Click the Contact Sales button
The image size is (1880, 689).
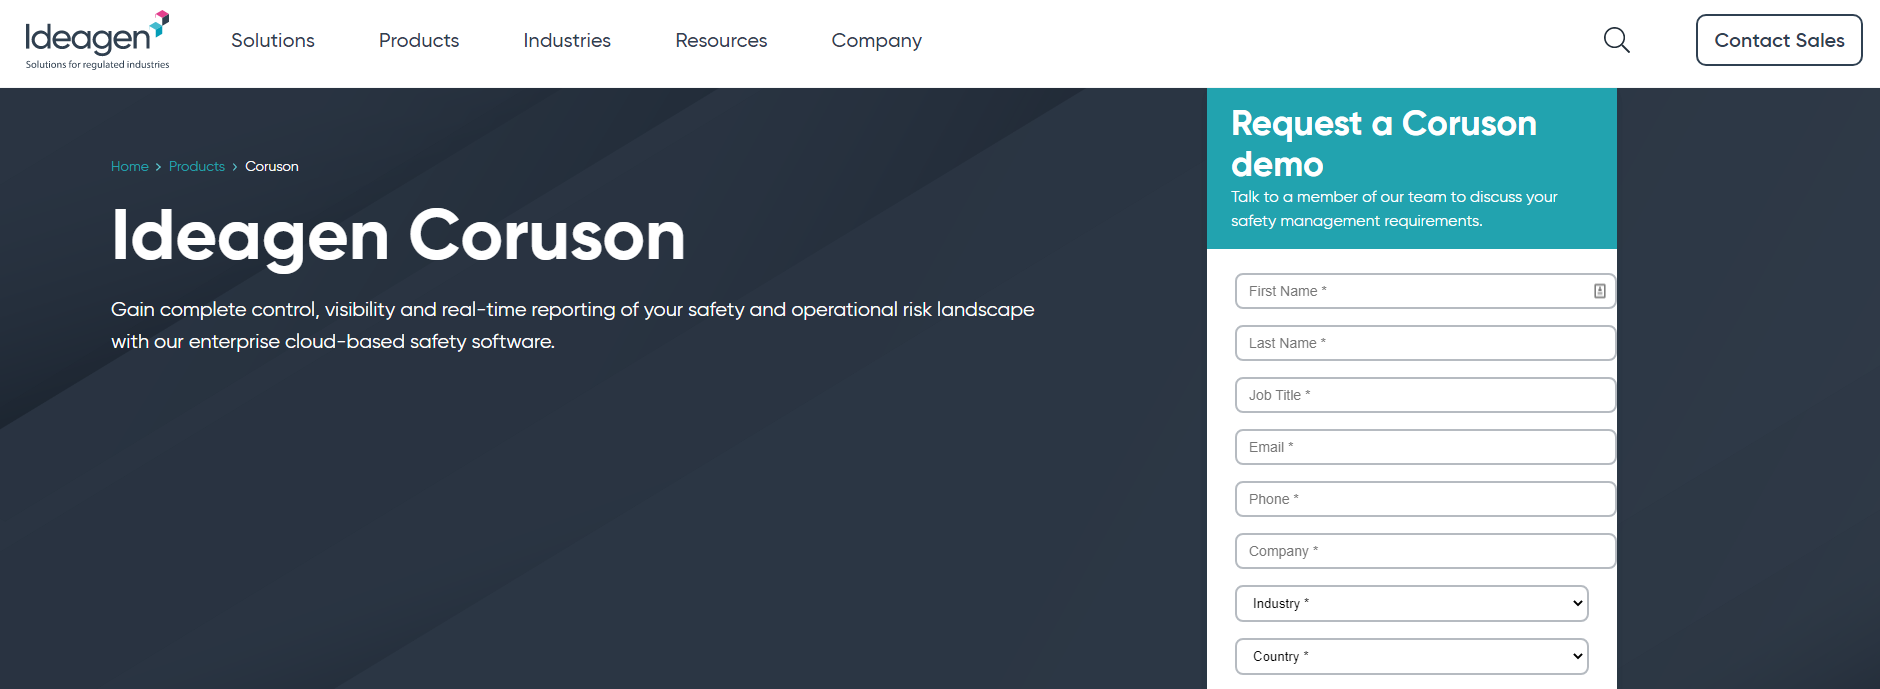(1779, 40)
